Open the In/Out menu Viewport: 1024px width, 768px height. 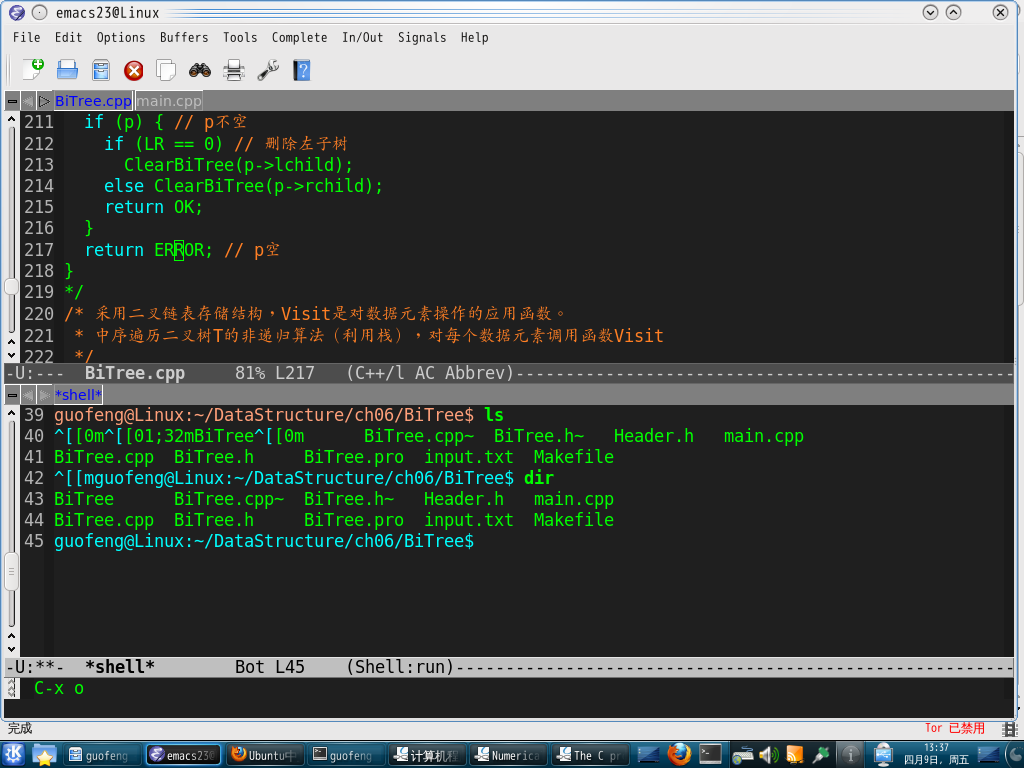point(362,37)
